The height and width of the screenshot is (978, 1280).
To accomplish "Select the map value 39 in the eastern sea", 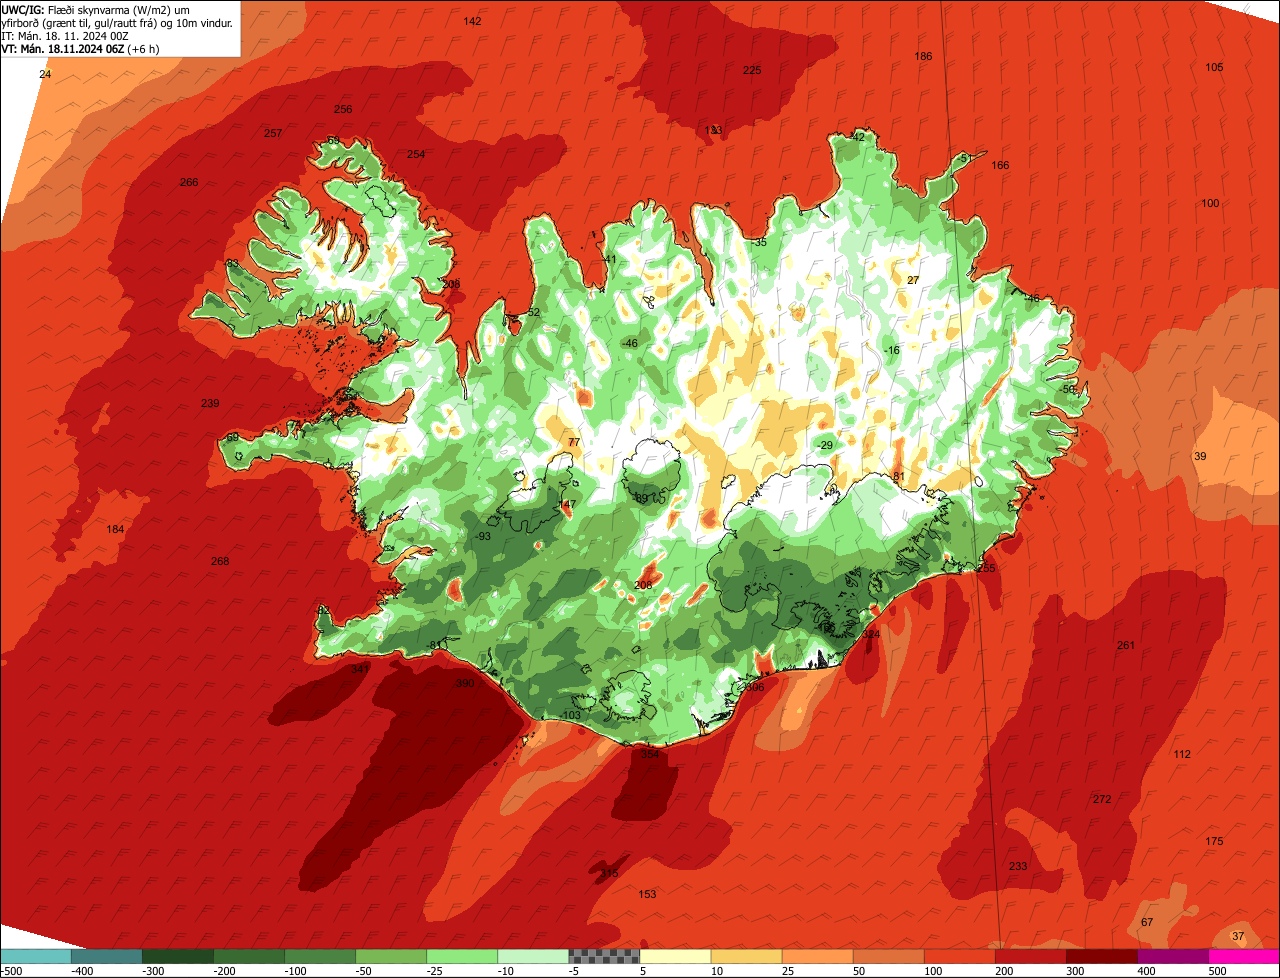I will pyautogui.click(x=1200, y=456).
